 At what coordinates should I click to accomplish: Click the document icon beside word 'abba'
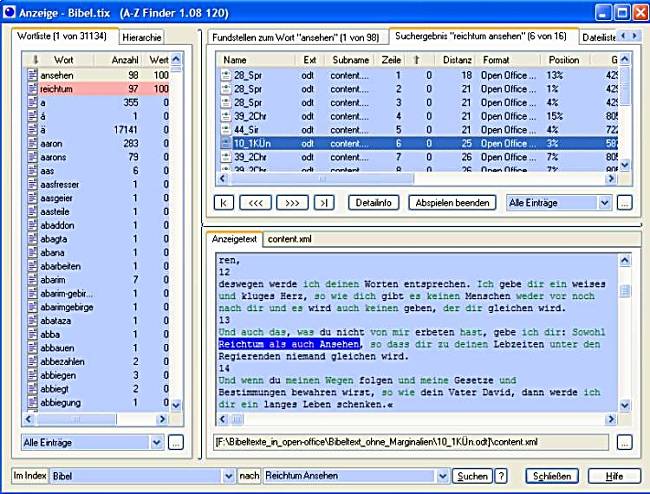pyautogui.click(x=32, y=334)
